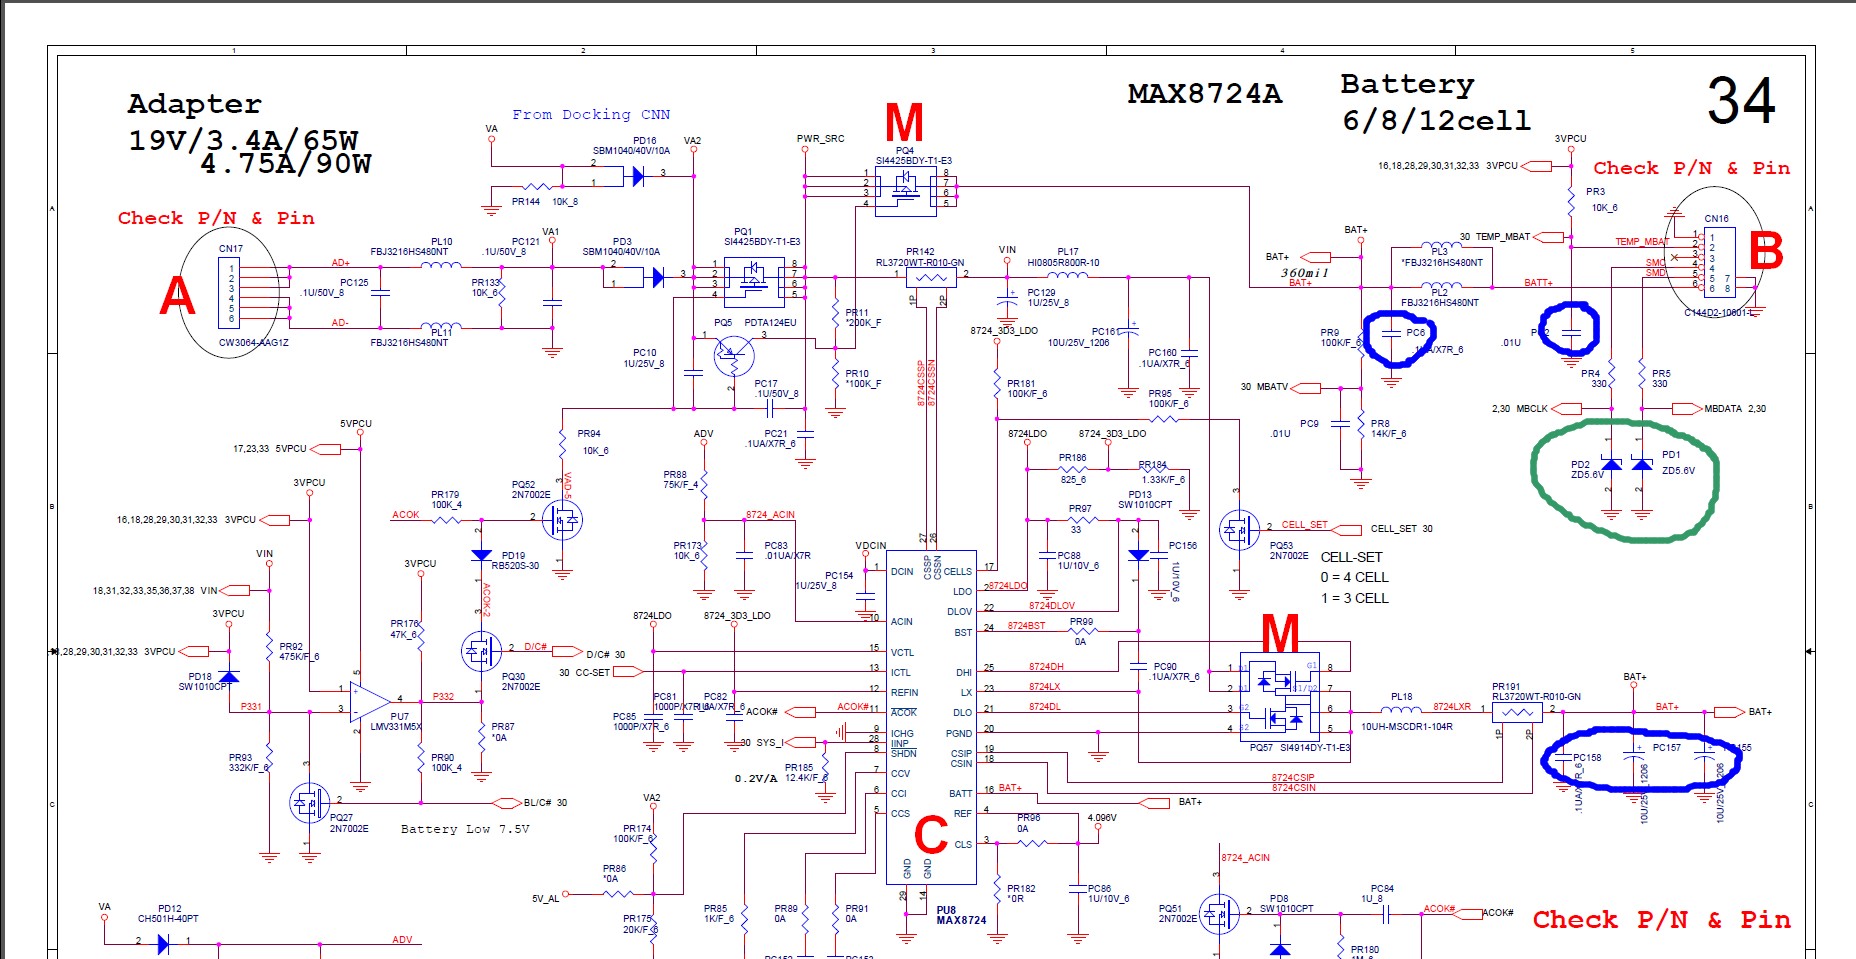The width and height of the screenshot is (1856, 959).
Task: Click the PD18 SW1010CPT diode symbol
Action: tap(229, 677)
